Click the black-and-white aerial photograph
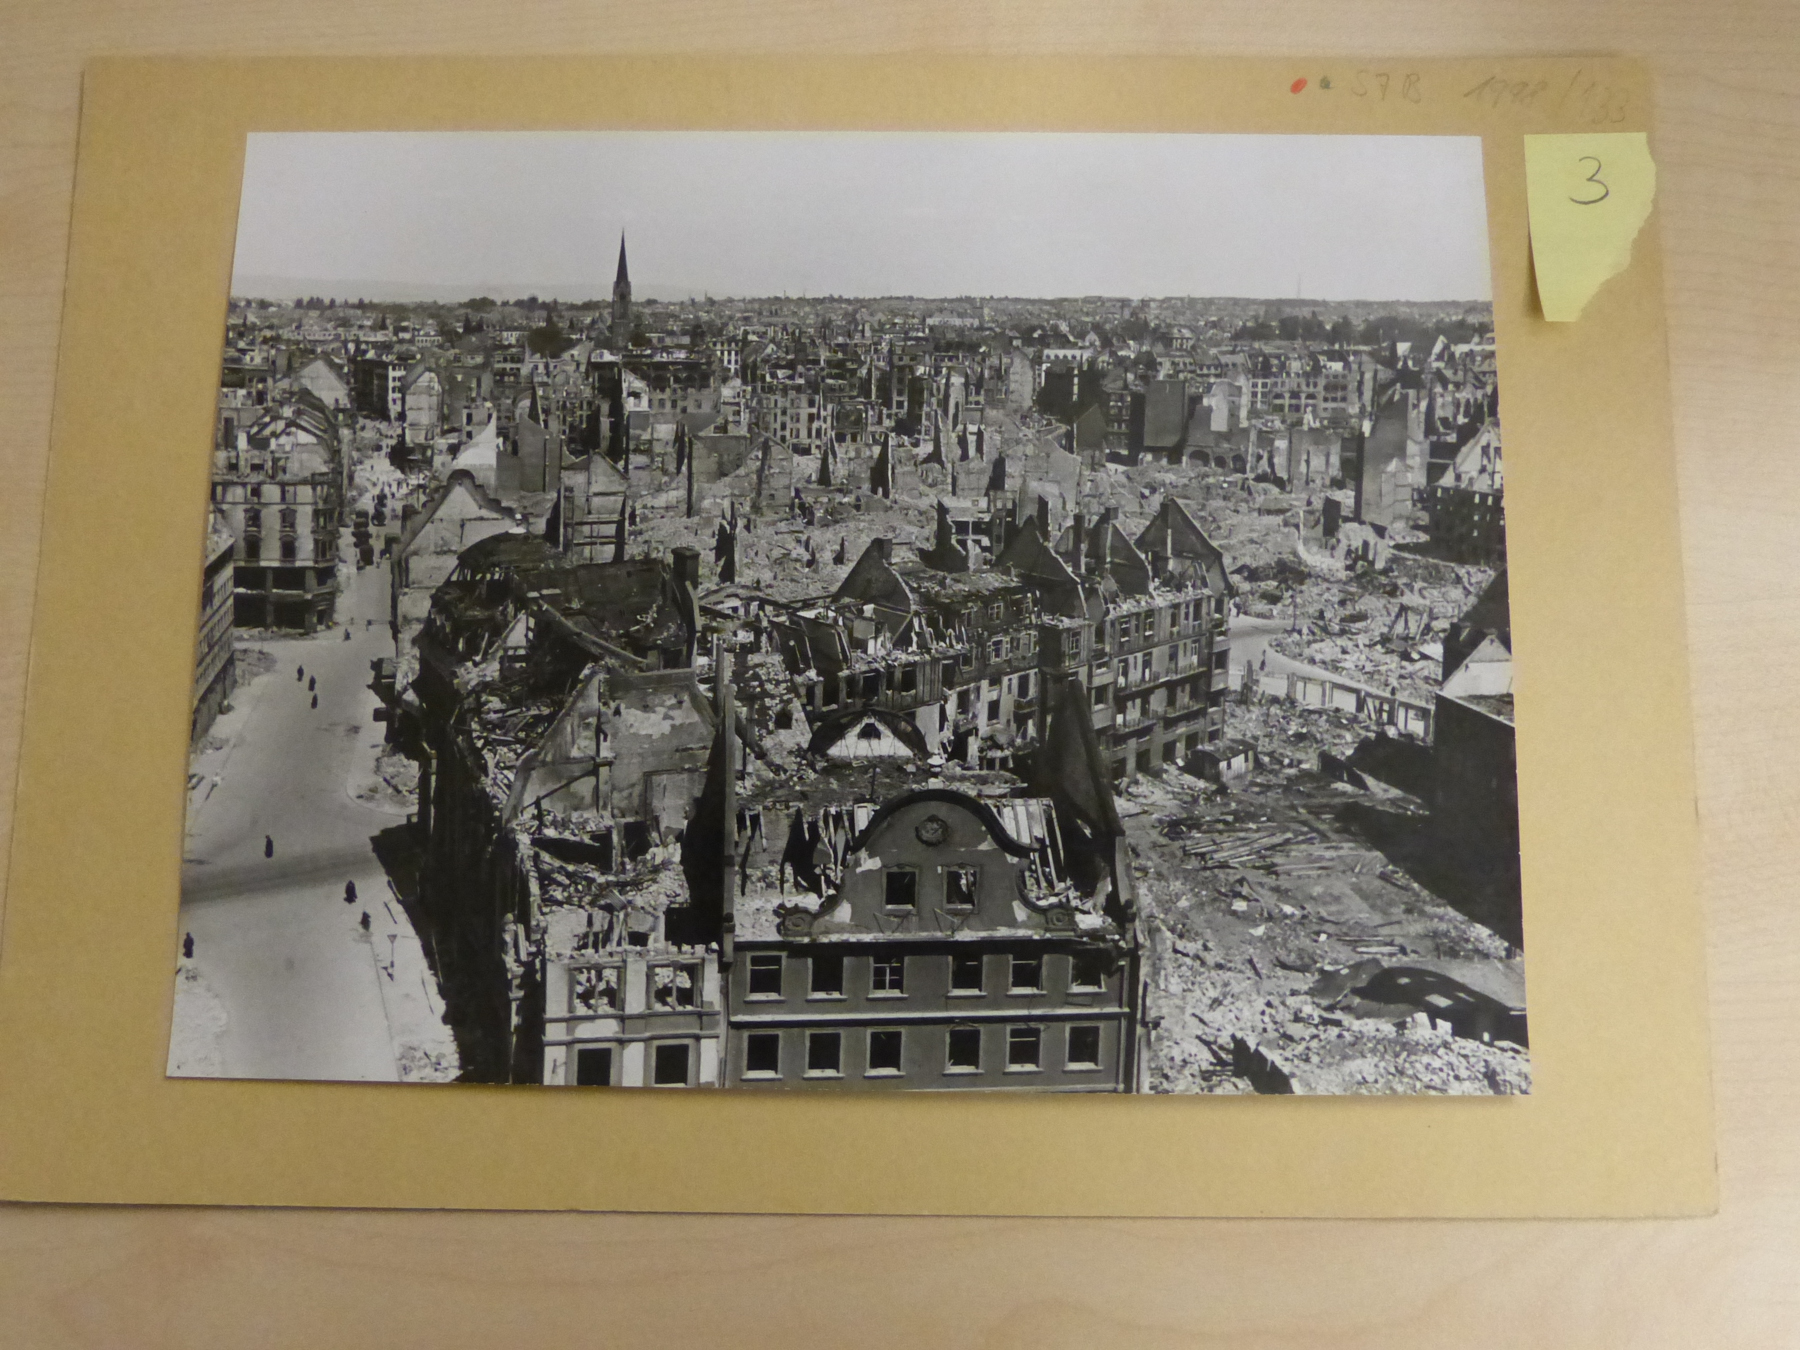1800x1350 pixels. pyautogui.click(x=850, y=610)
